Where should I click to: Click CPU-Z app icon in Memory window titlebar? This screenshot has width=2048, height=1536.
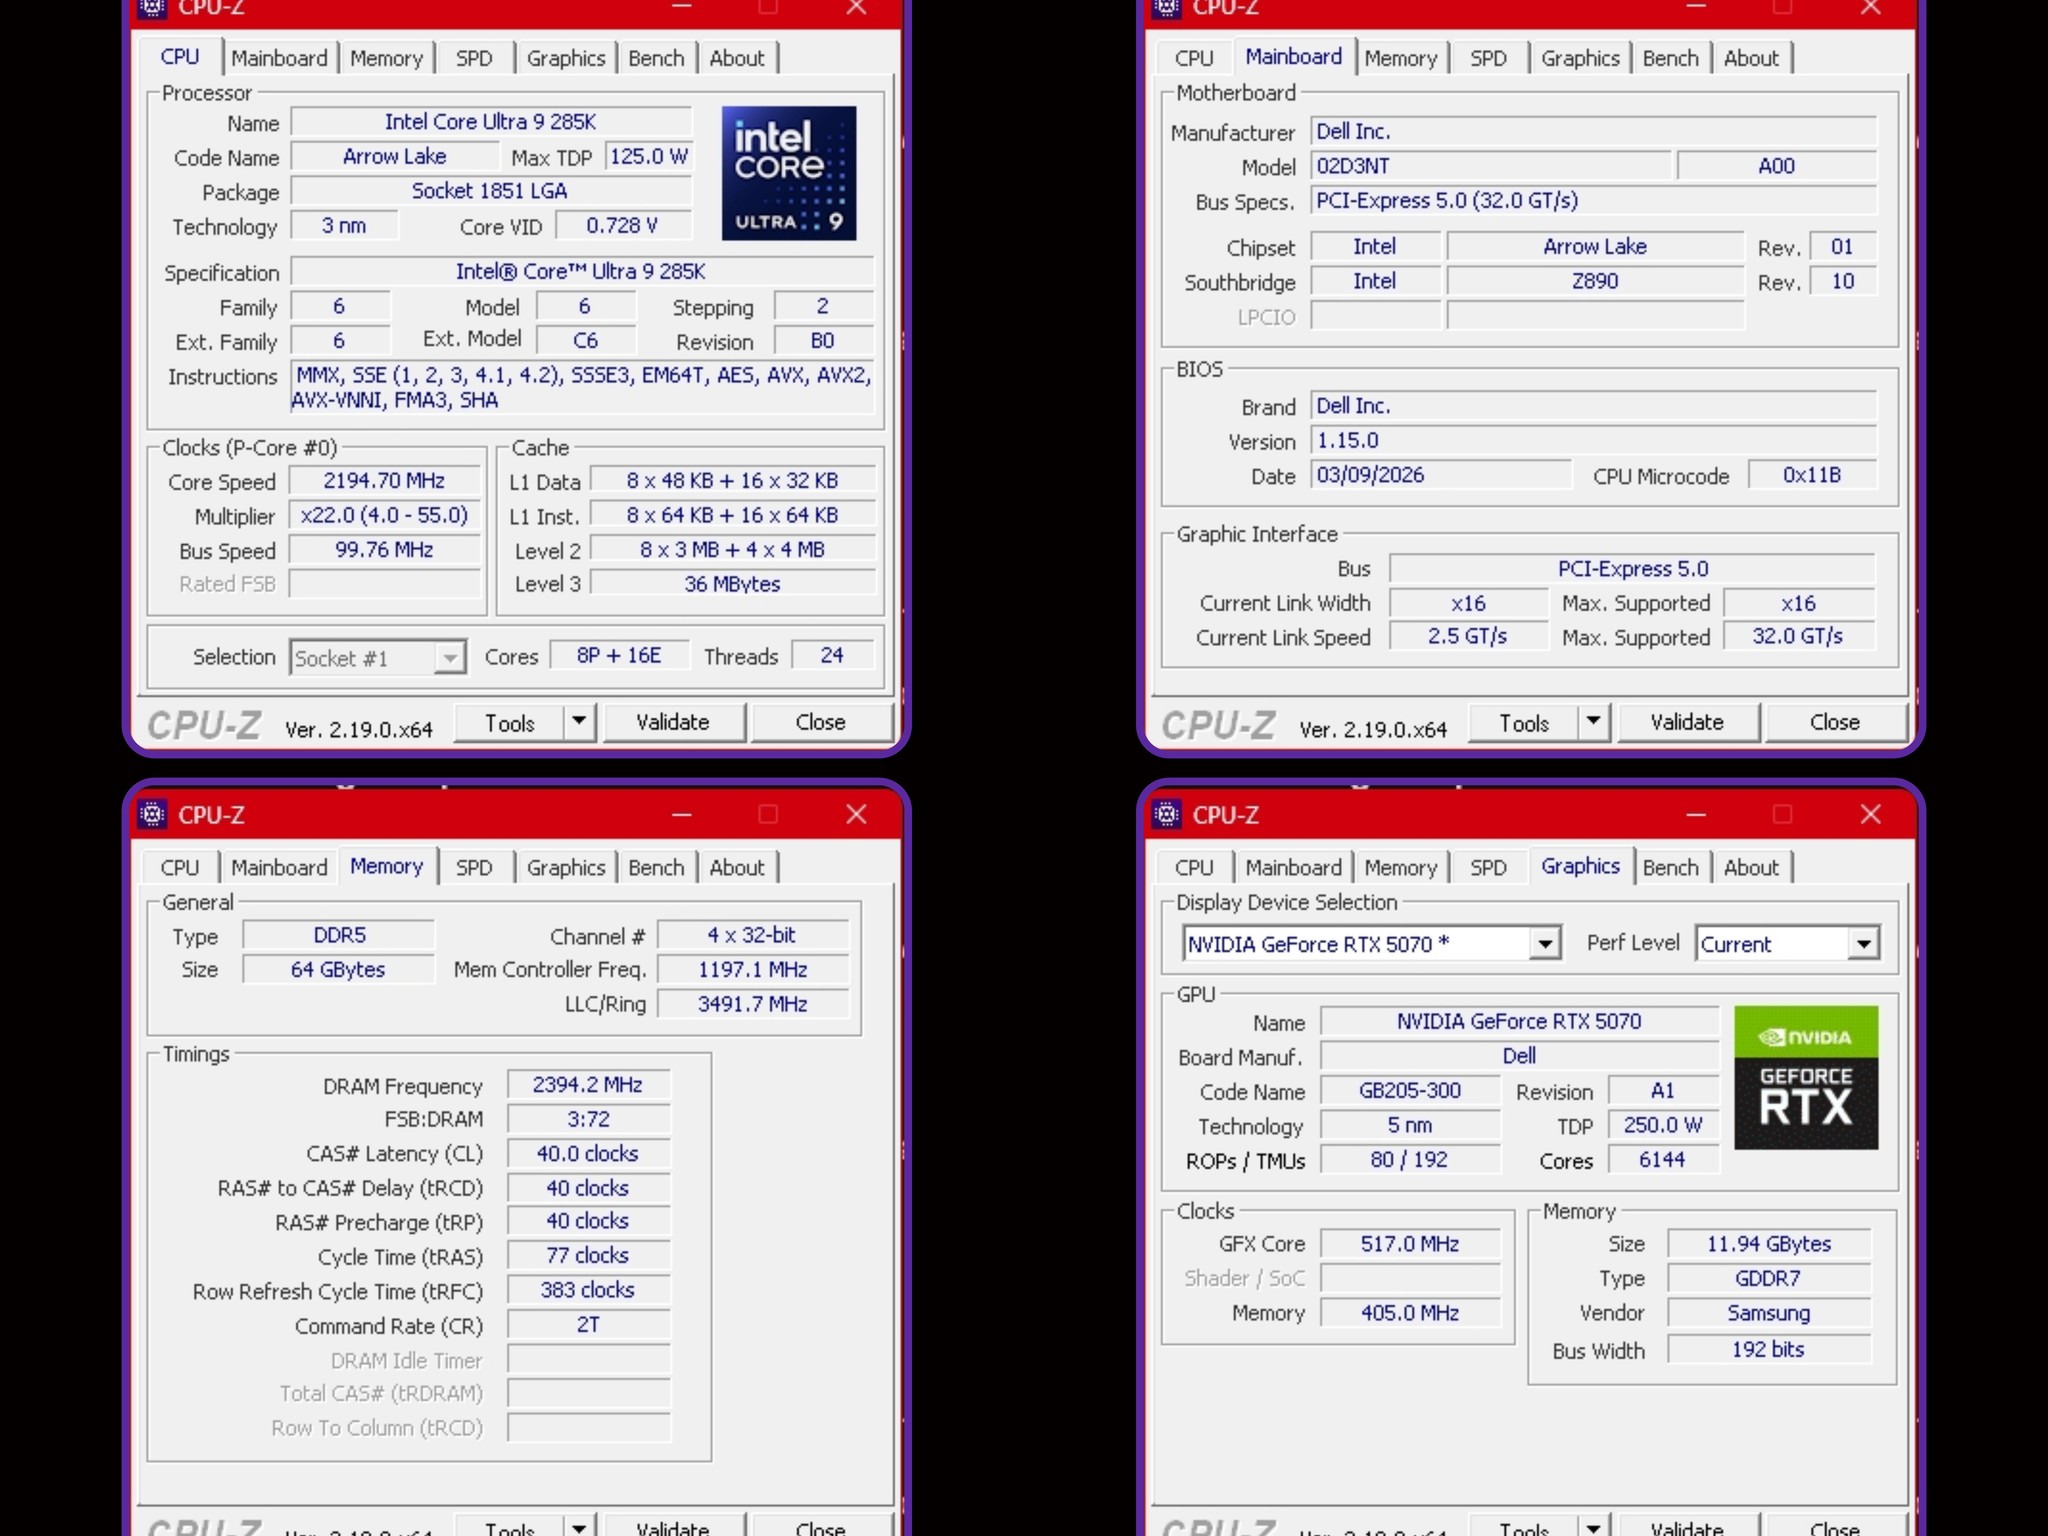153,814
